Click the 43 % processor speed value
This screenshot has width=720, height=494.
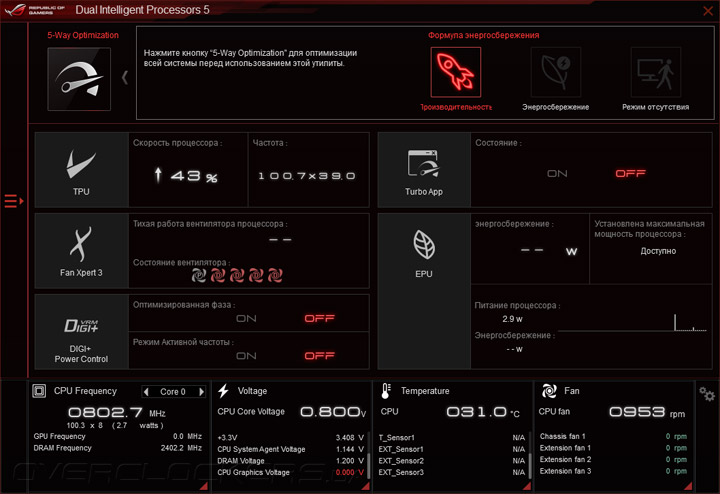click(x=194, y=176)
